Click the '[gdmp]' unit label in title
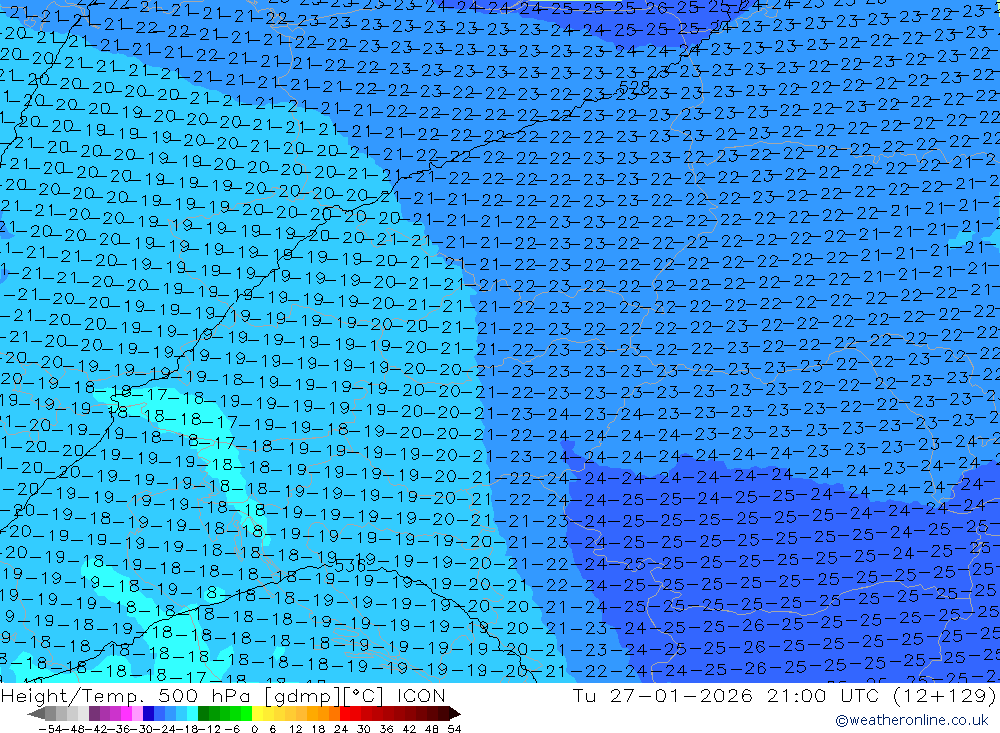 pos(302,696)
